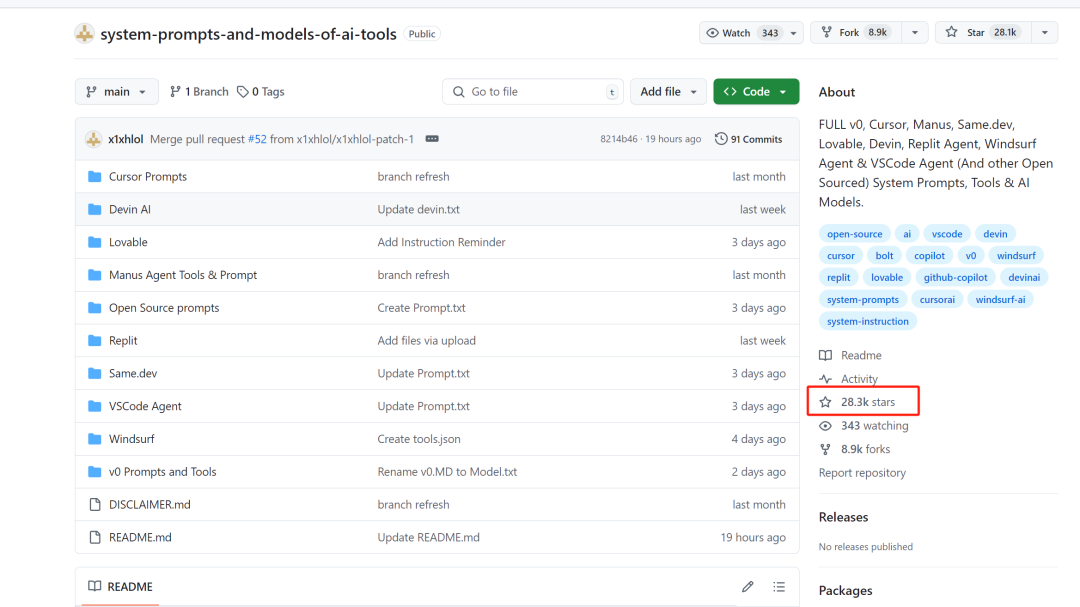
Task: Switch to the README tab
Action: pyautogui.click(x=121, y=587)
